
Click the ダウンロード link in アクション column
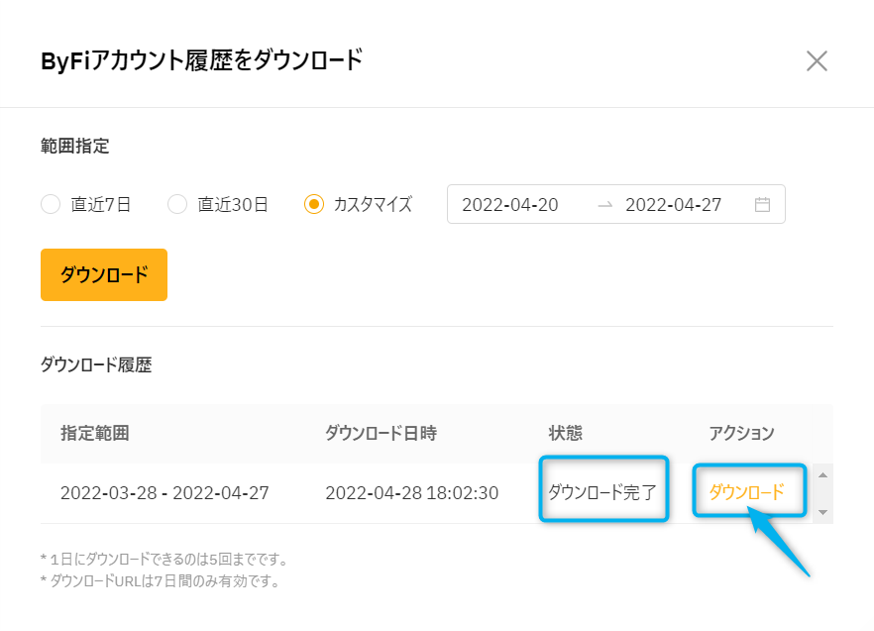click(x=746, y=492)
